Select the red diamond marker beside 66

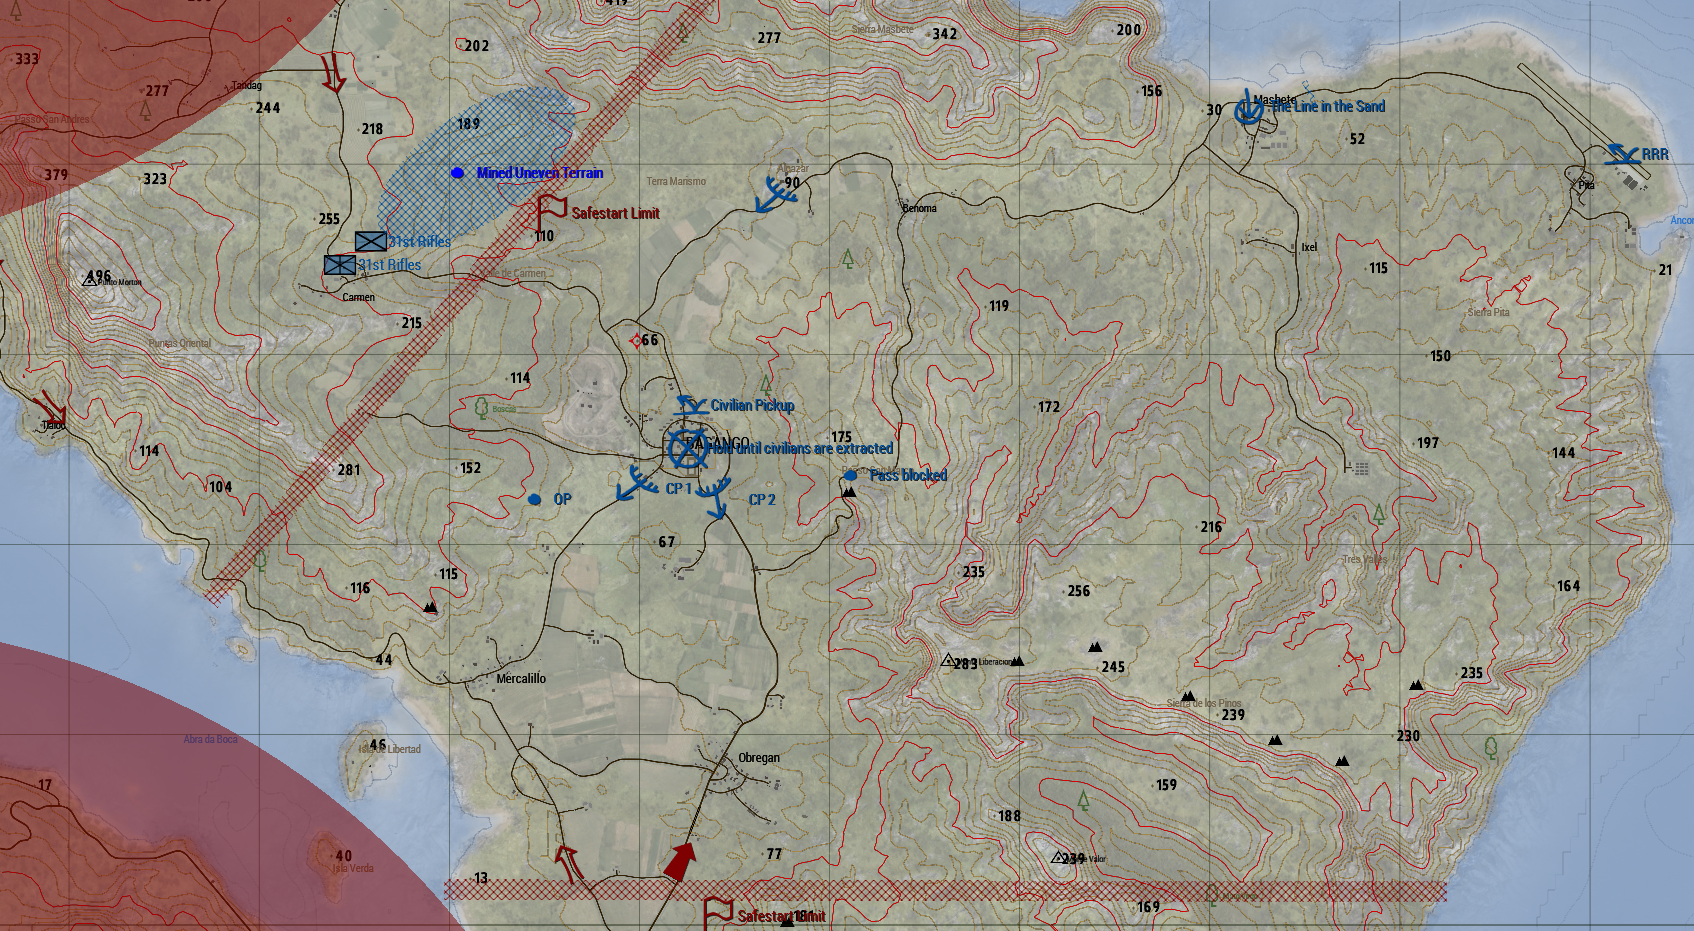click(636, 341)
